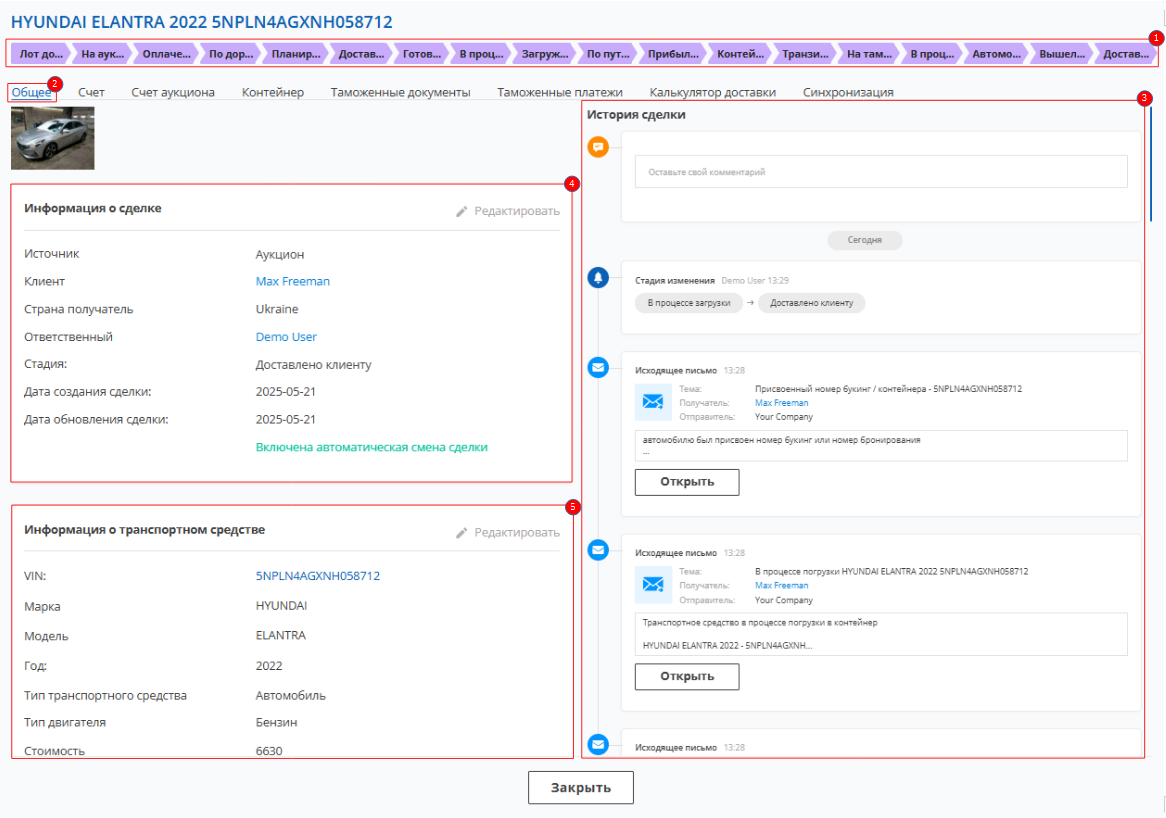Viewport: 1166px width, 818px height.
Task: Select the 'Автомо...' stage pill
Action: pyautogui.click(x=996, y=54)
